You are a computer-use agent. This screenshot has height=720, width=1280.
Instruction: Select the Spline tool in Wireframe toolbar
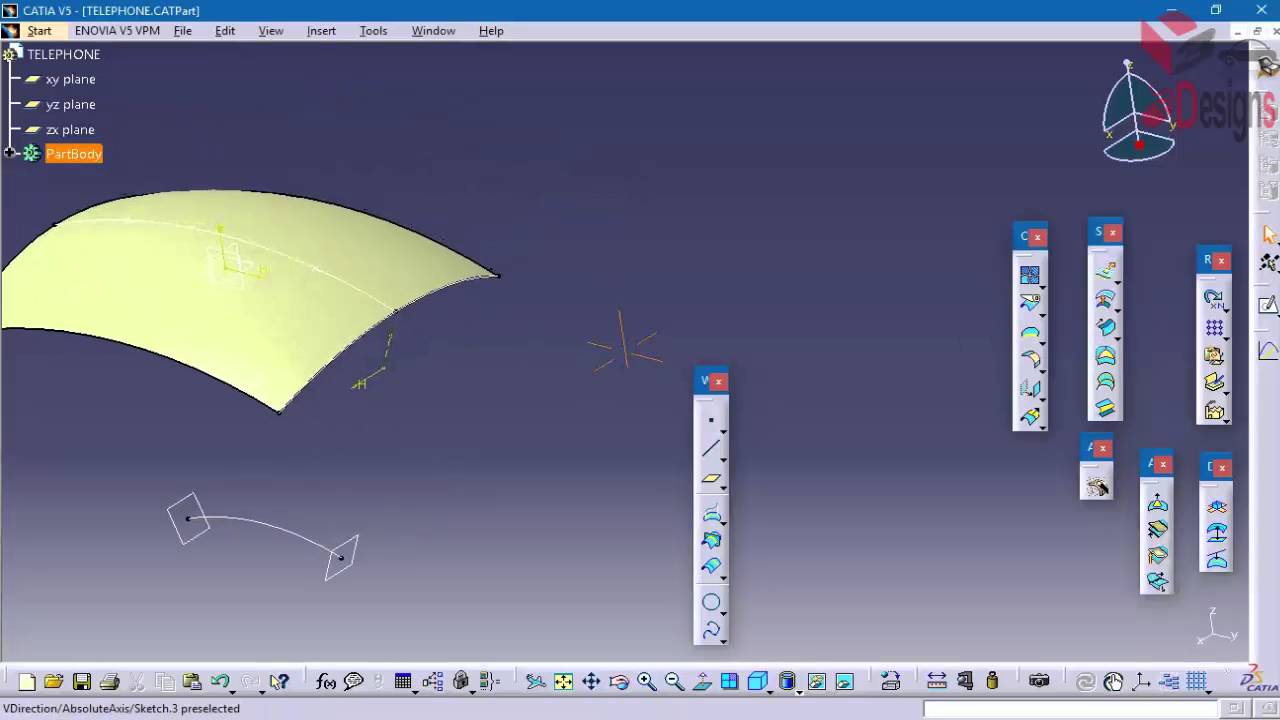[x=710, y=629]
